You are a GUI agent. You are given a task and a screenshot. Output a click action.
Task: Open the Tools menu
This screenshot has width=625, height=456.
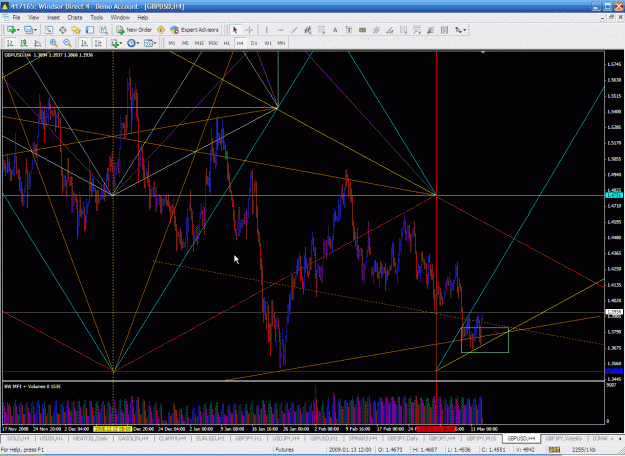96,18
